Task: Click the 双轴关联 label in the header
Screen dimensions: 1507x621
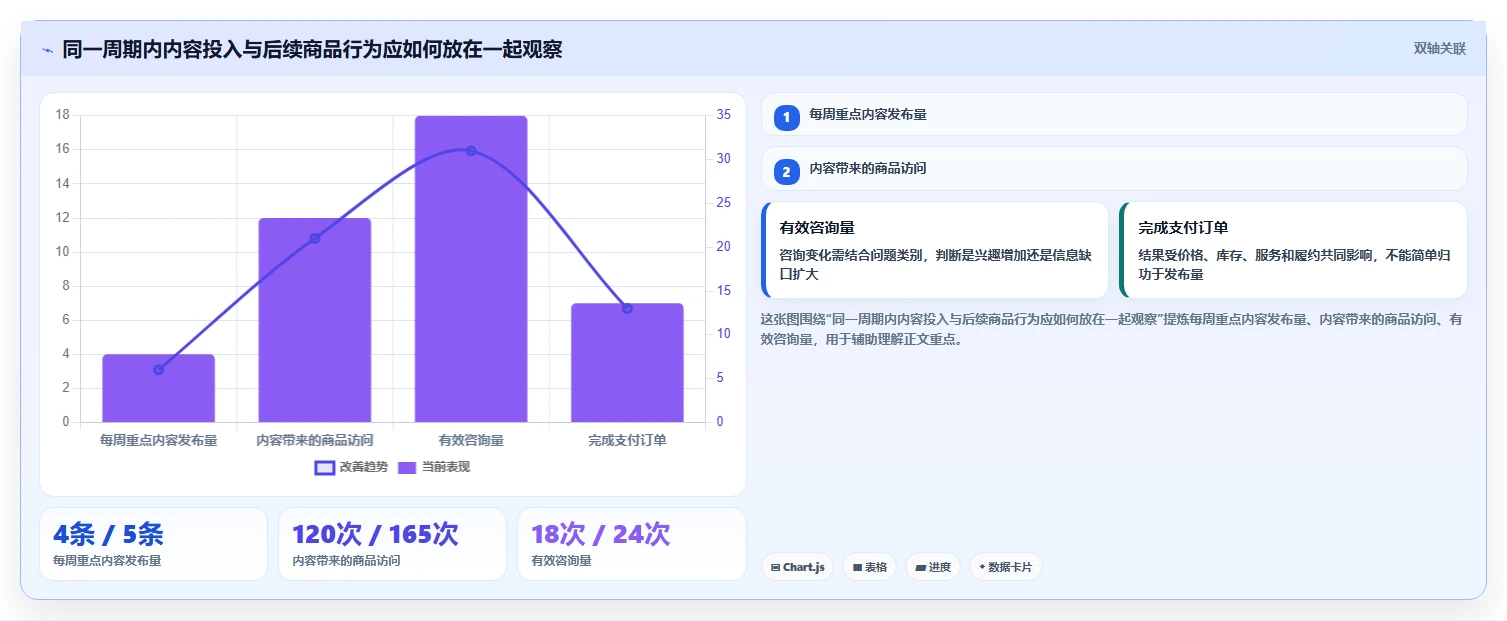Action: 1439,49
